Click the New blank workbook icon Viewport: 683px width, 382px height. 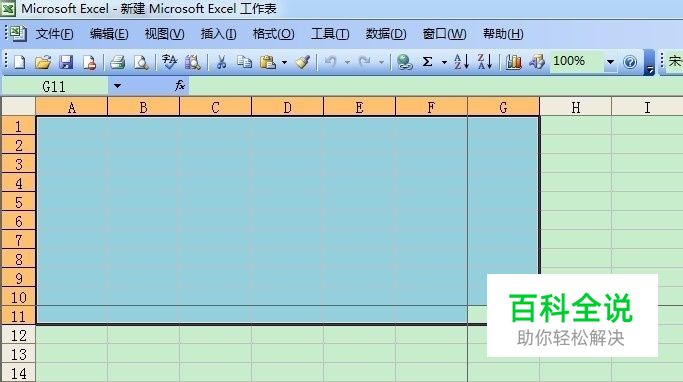[20, 62]
